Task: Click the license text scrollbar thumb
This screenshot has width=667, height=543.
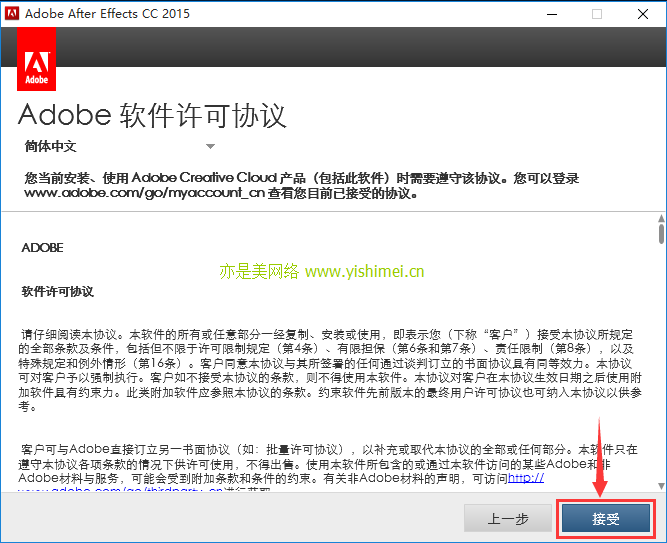Action: (x=661, y=234)
